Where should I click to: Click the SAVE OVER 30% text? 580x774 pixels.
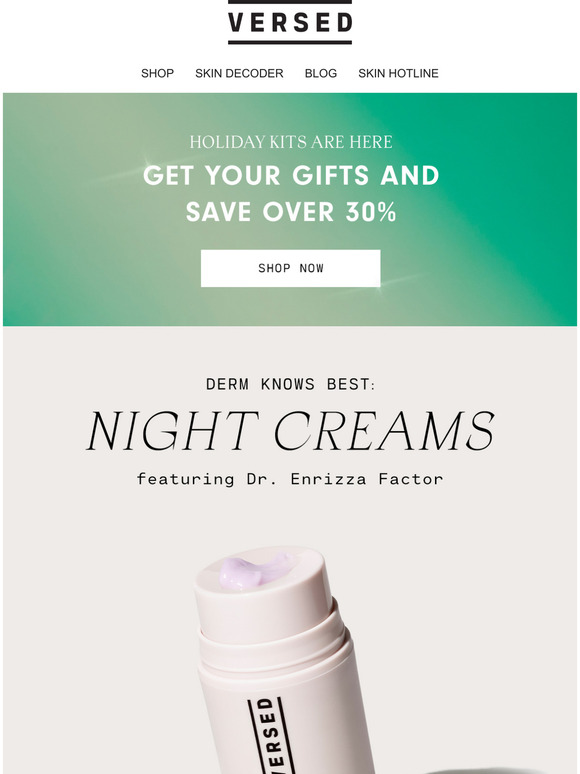pyautogui.click(x=291, y=212)
